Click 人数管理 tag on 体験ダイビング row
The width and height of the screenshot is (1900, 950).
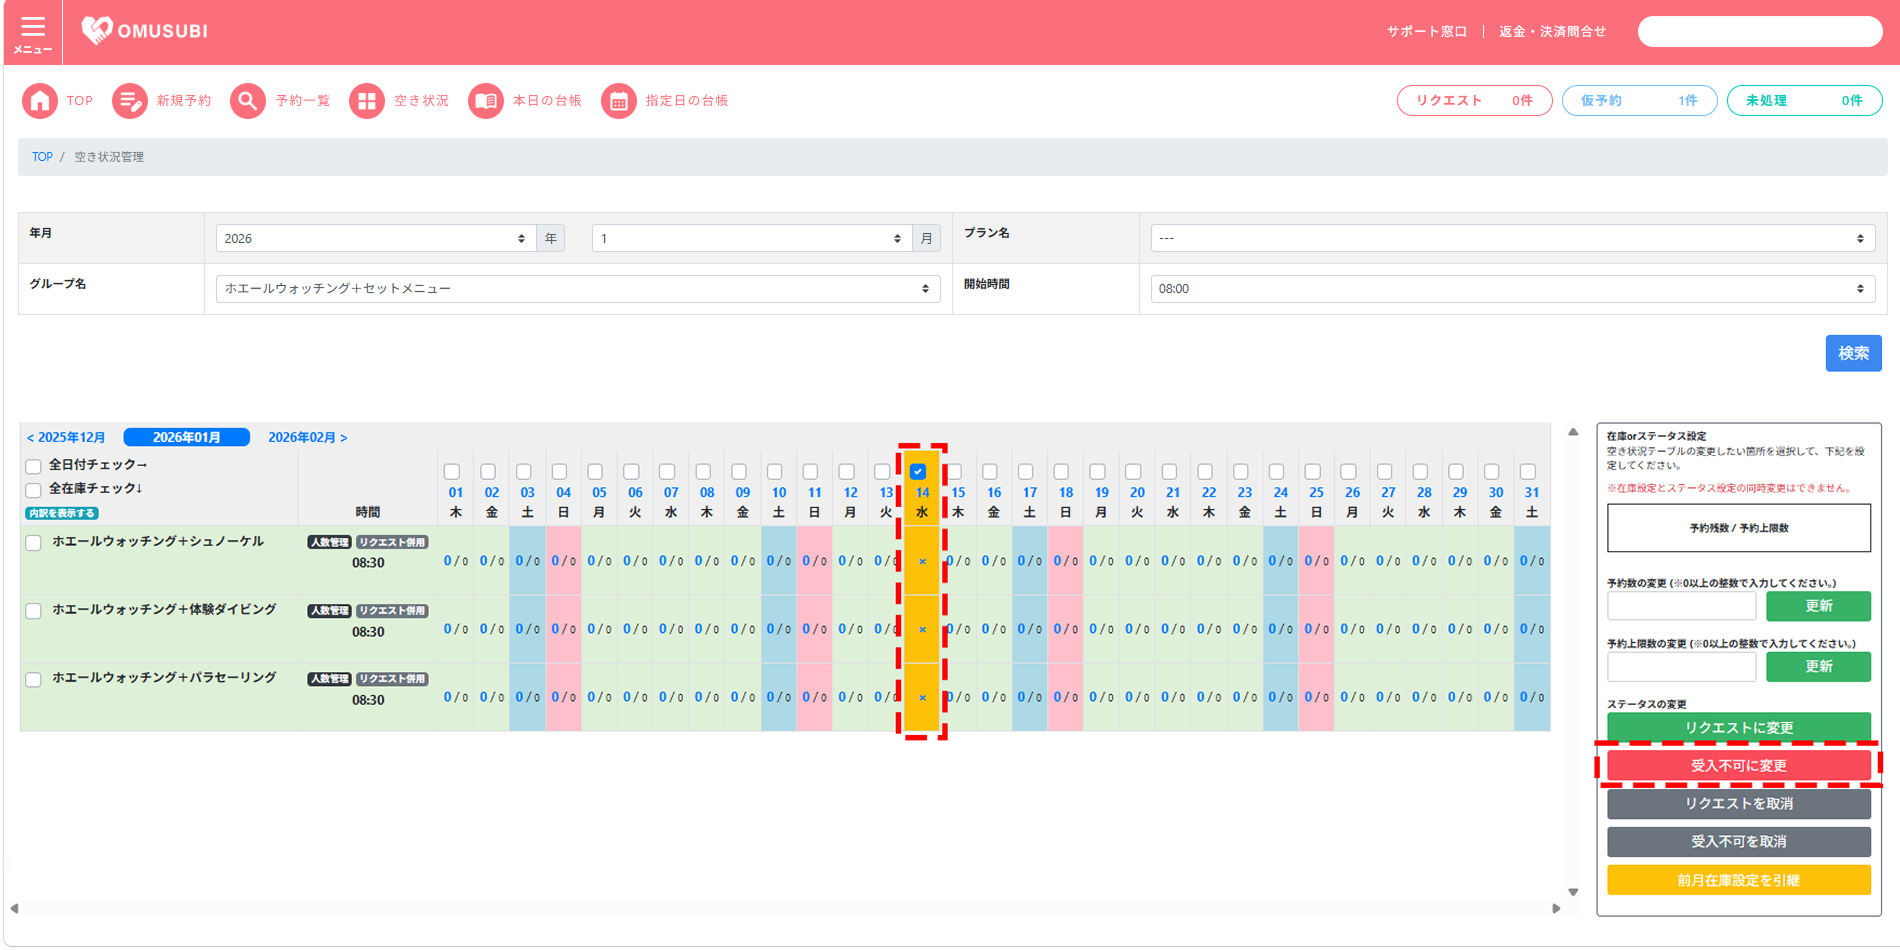point(329,610)
